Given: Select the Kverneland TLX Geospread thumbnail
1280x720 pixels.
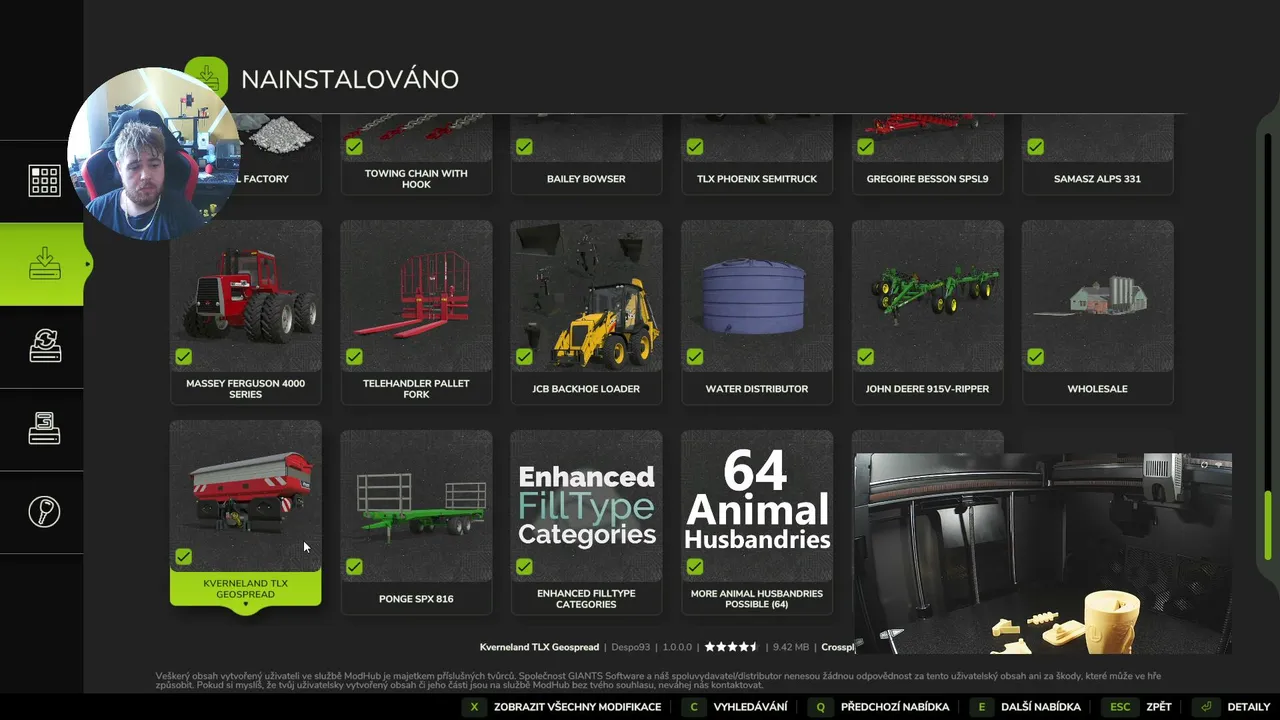Looking at the screenshot, I should coord(246,496).
